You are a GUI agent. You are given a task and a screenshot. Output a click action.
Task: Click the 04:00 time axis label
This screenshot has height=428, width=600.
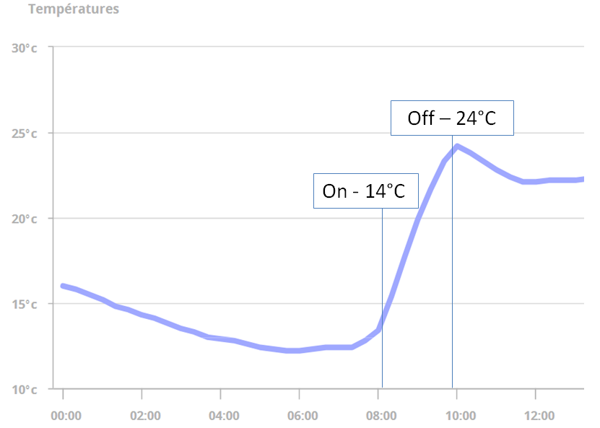tap(224, 415)
